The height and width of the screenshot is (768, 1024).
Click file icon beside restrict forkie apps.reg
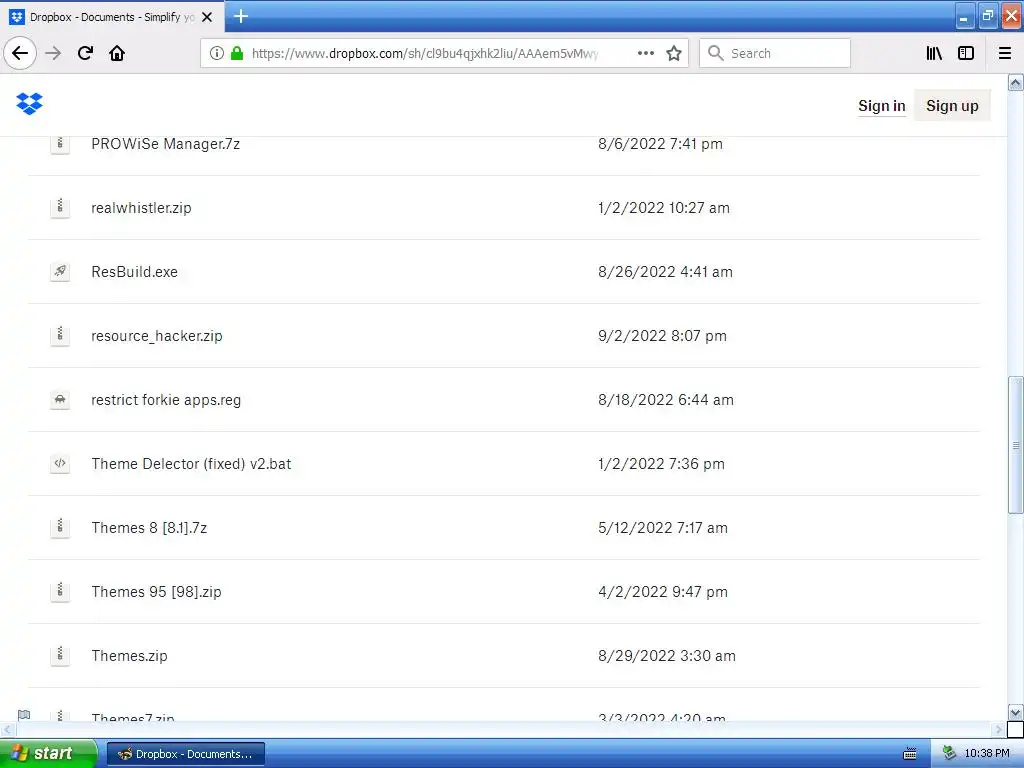(60, 399)
